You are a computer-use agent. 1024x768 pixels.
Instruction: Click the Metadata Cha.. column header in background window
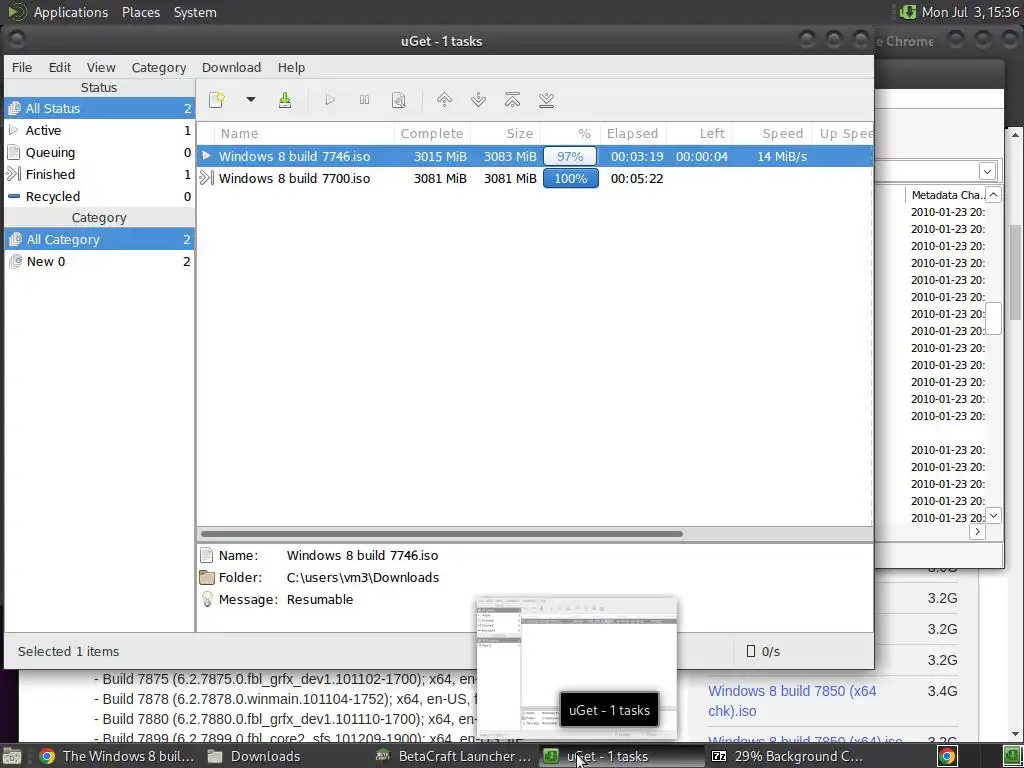tap(946, 195)
